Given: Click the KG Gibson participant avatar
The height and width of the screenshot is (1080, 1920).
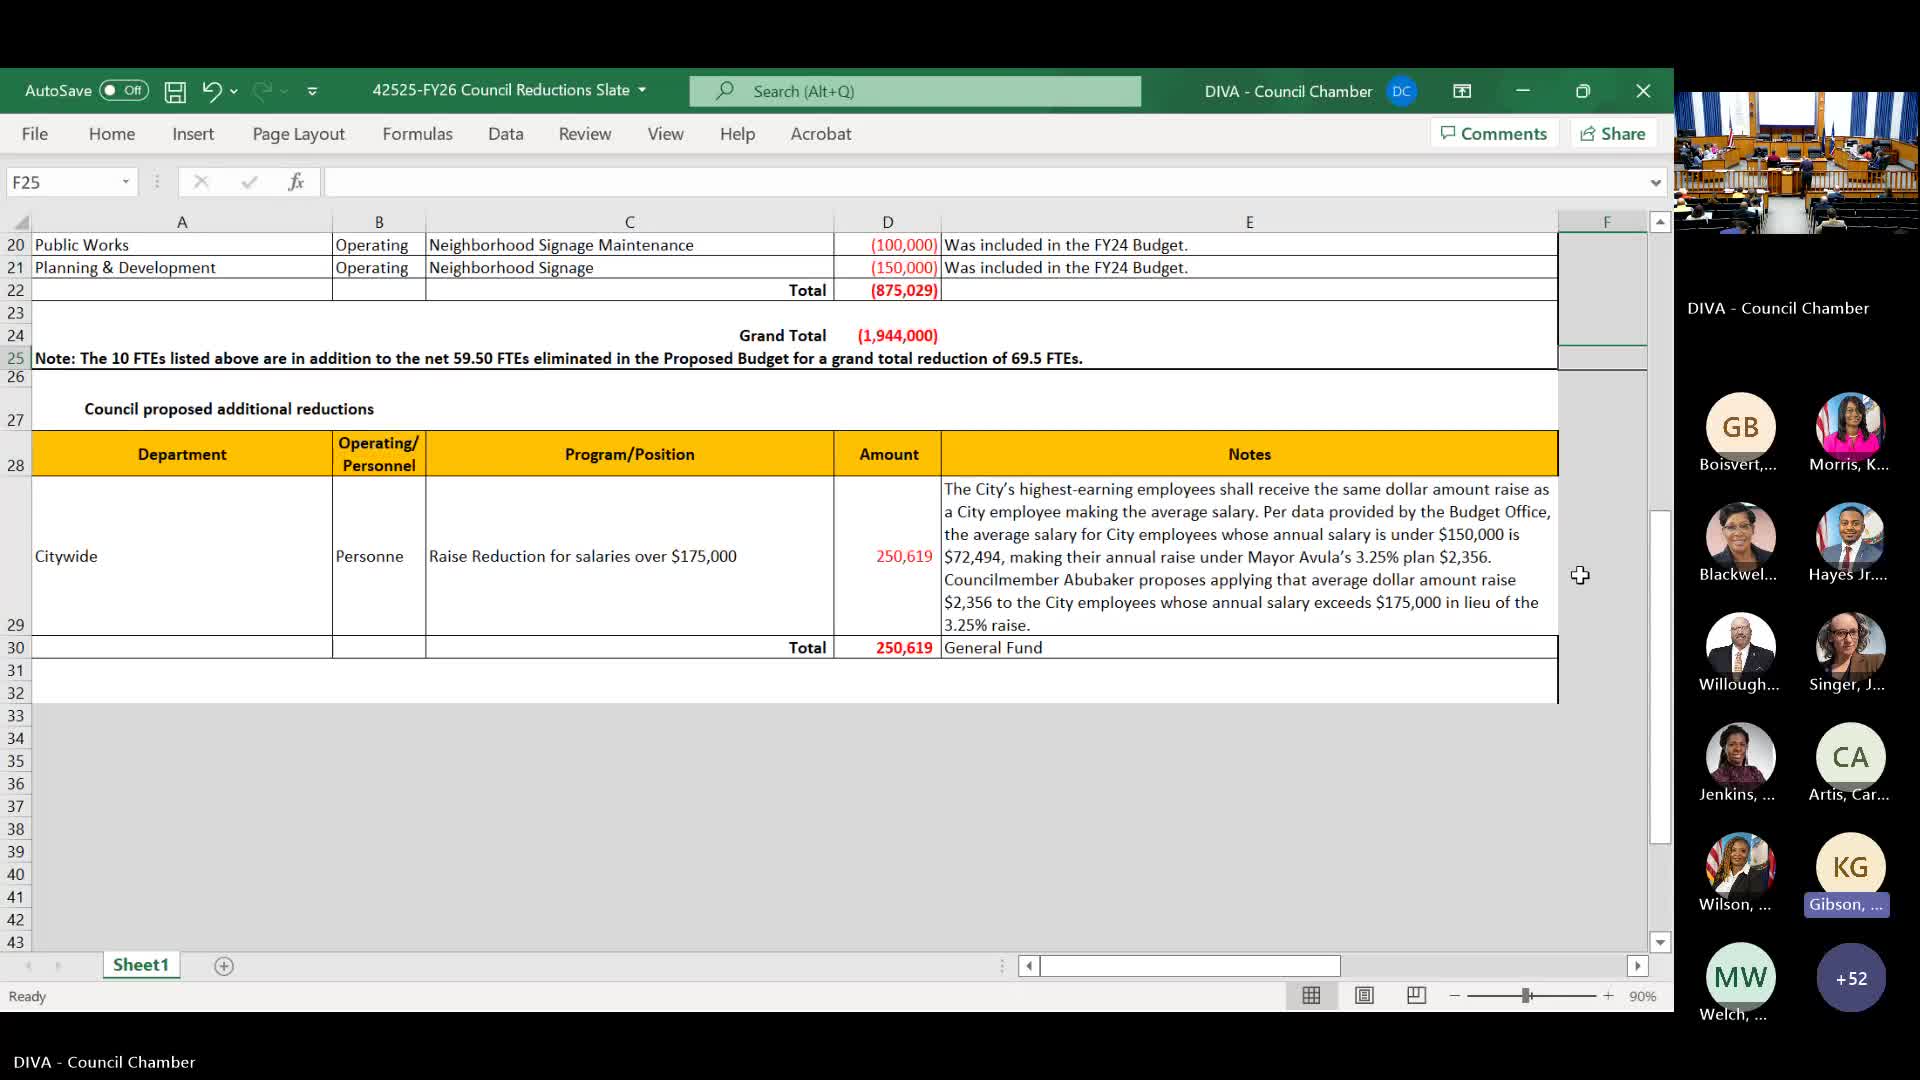Looking at the screenshot, I should coord(1850,867).
